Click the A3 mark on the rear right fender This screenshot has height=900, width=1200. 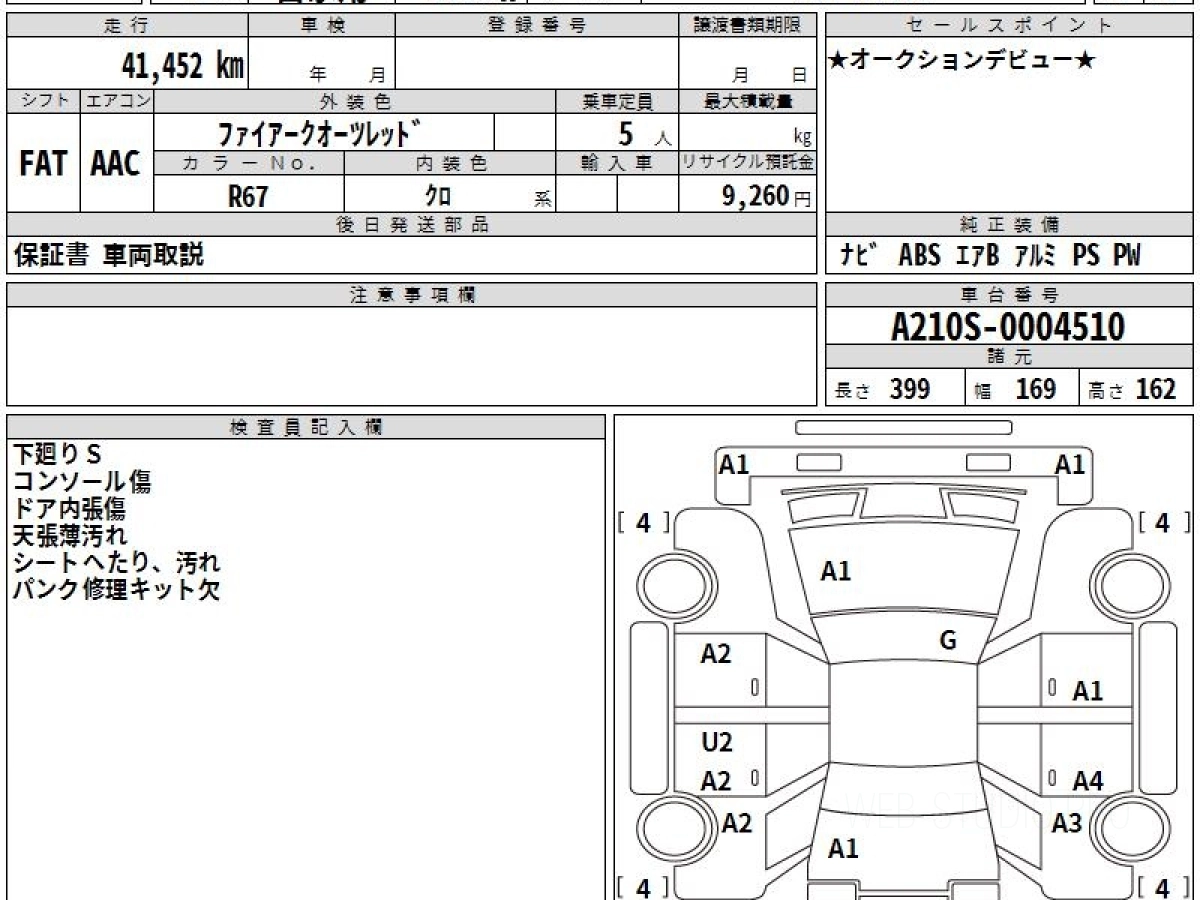(1067, 823)
